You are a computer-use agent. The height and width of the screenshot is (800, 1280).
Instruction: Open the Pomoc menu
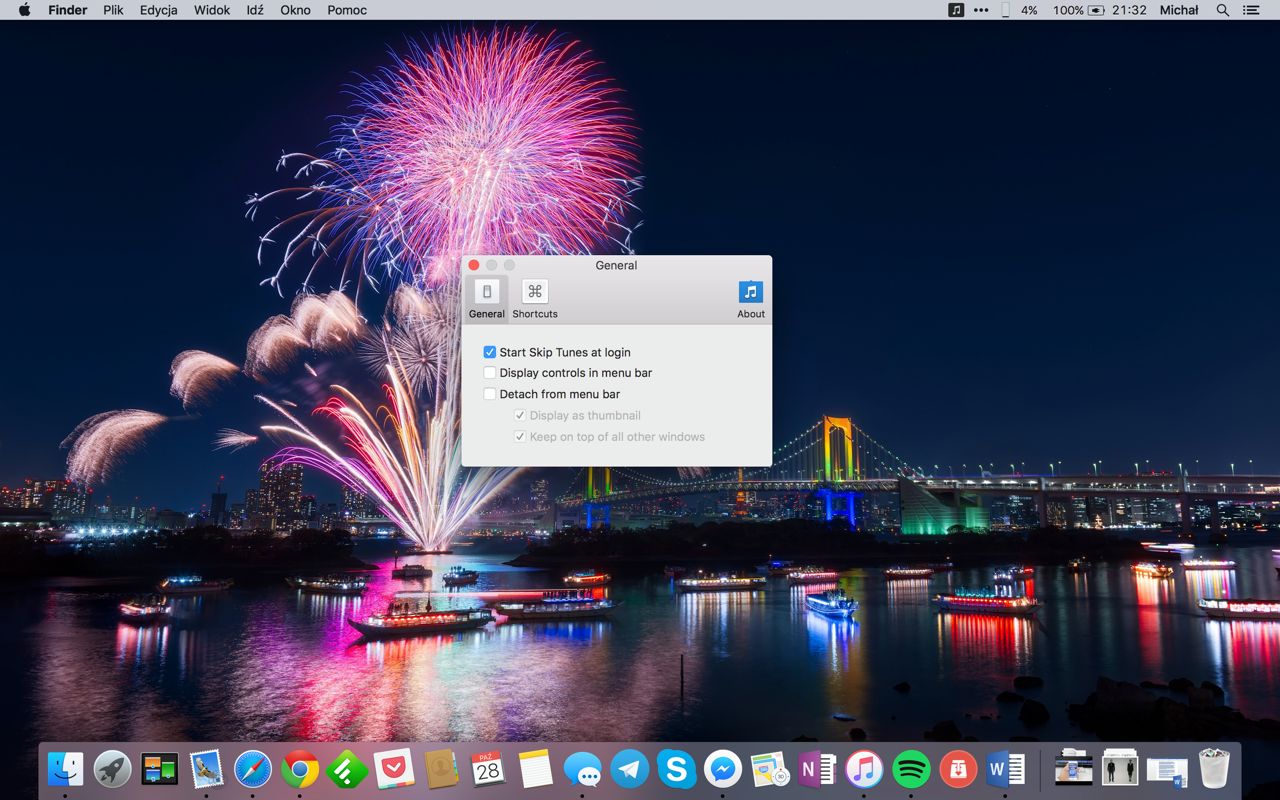(x=347, y=10)
